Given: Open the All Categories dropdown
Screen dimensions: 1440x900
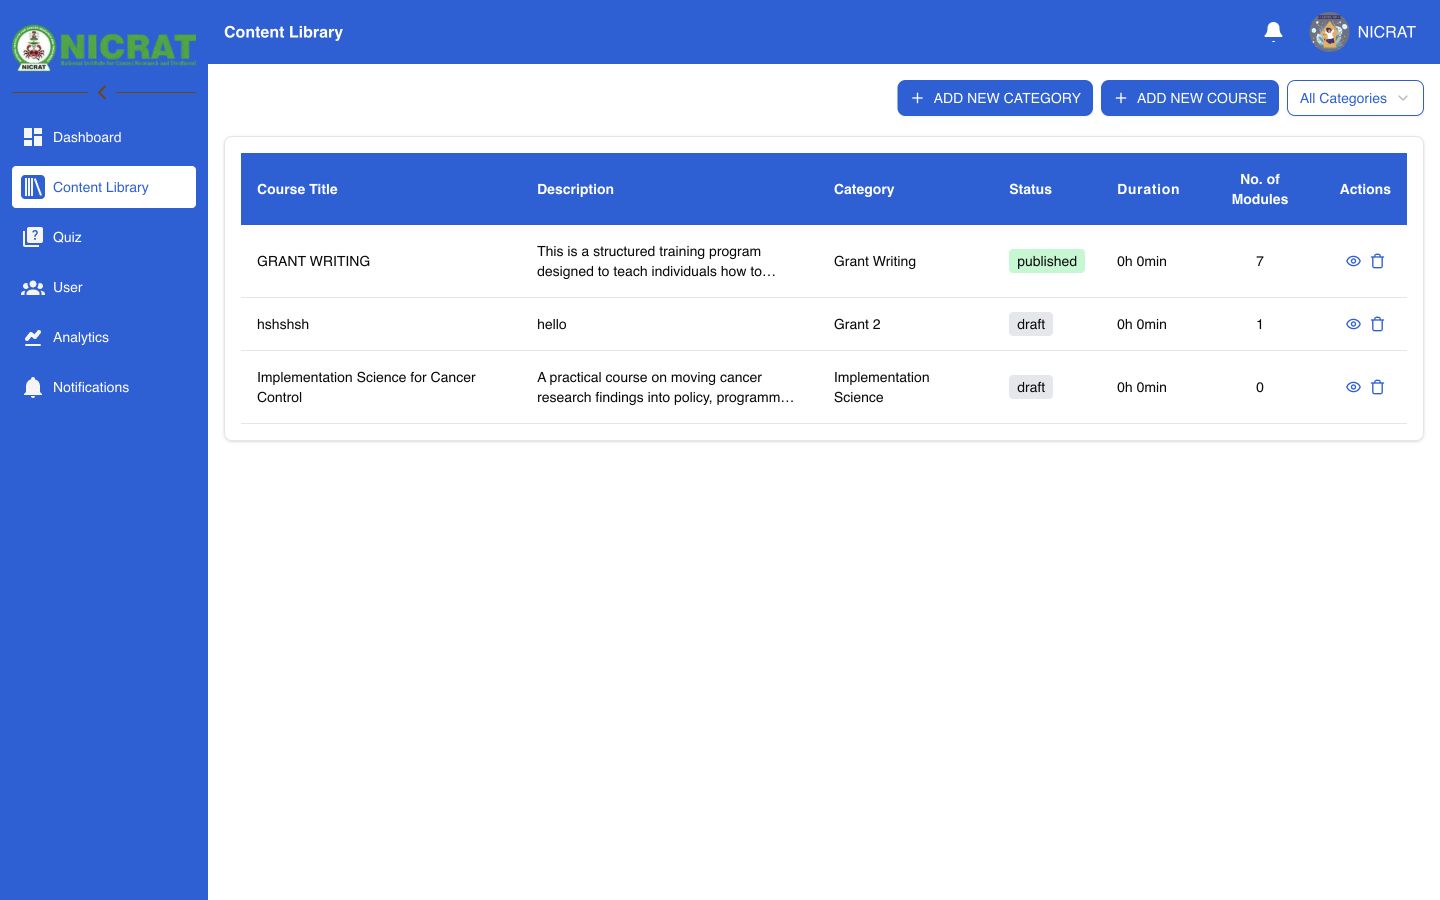Looking at the screenshot, I should (x=1355, y=98).
